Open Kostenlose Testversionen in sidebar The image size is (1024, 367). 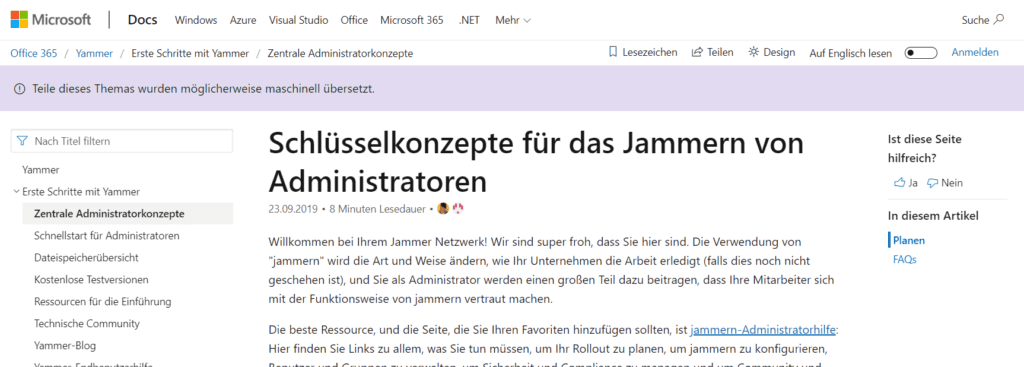pos(91,279)
